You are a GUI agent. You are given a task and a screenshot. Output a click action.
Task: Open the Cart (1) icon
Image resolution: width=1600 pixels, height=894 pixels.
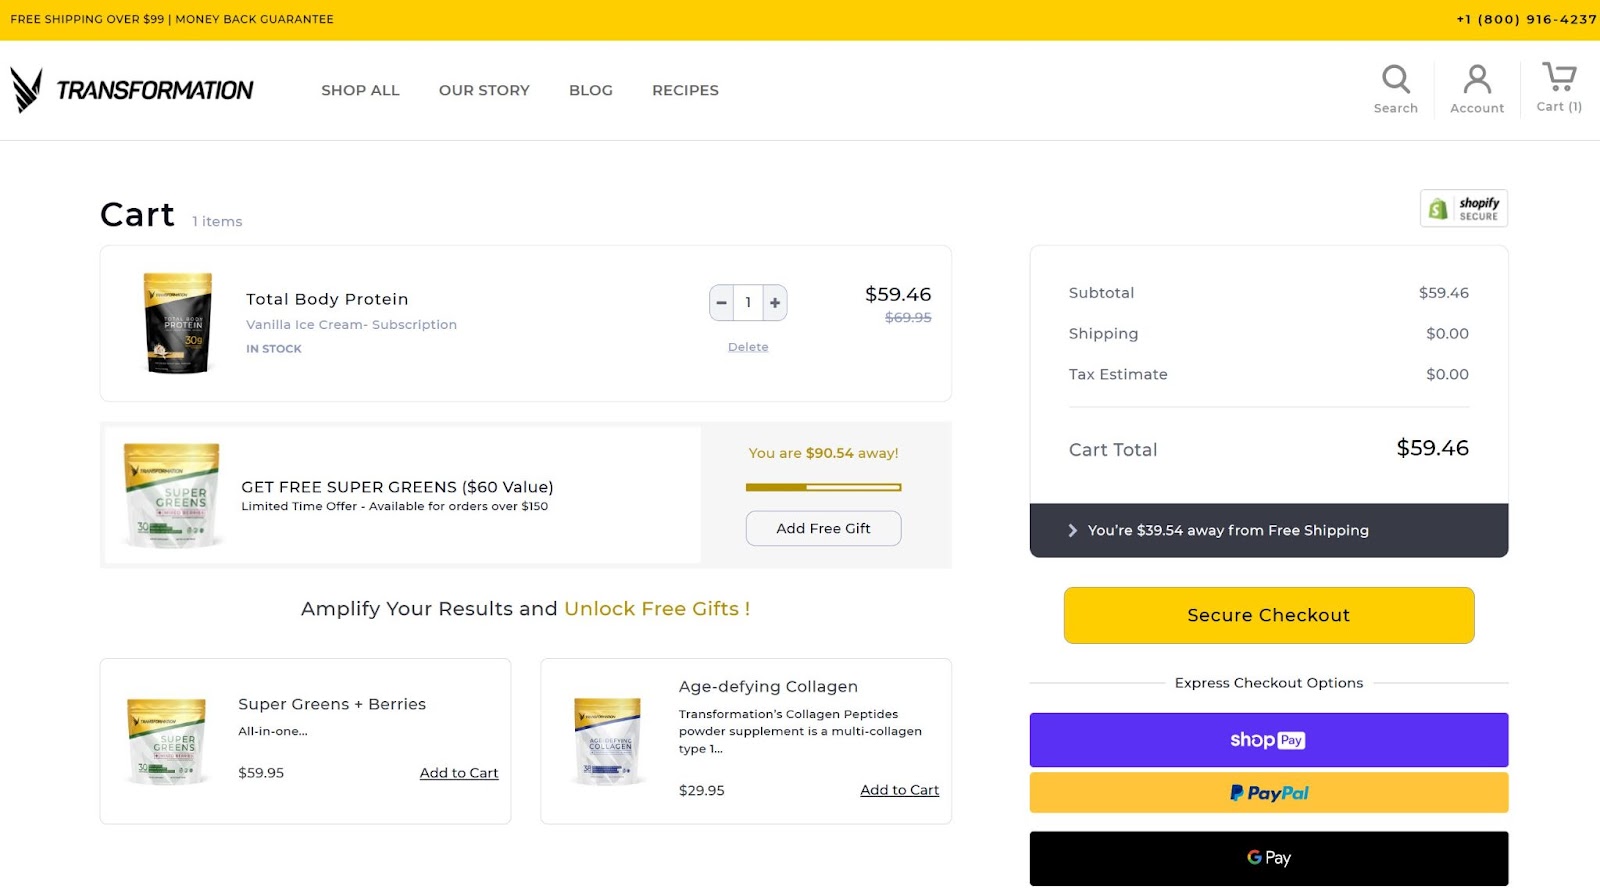1559,88
